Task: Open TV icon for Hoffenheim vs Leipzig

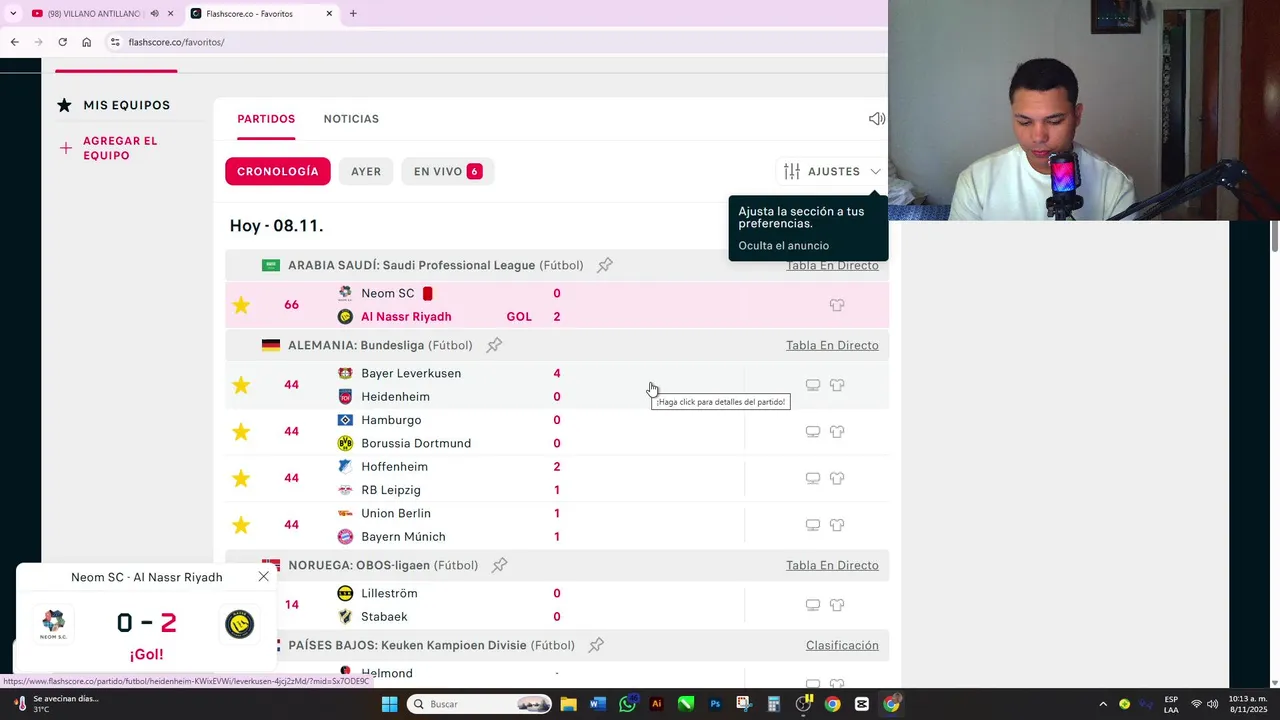Action: tap(813, 478)
